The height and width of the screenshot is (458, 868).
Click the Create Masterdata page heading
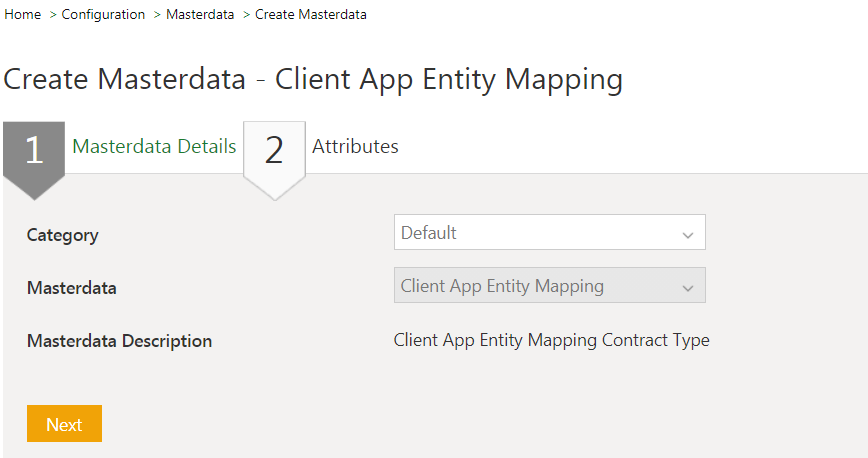pyautogui.click(x=313, y=80)
